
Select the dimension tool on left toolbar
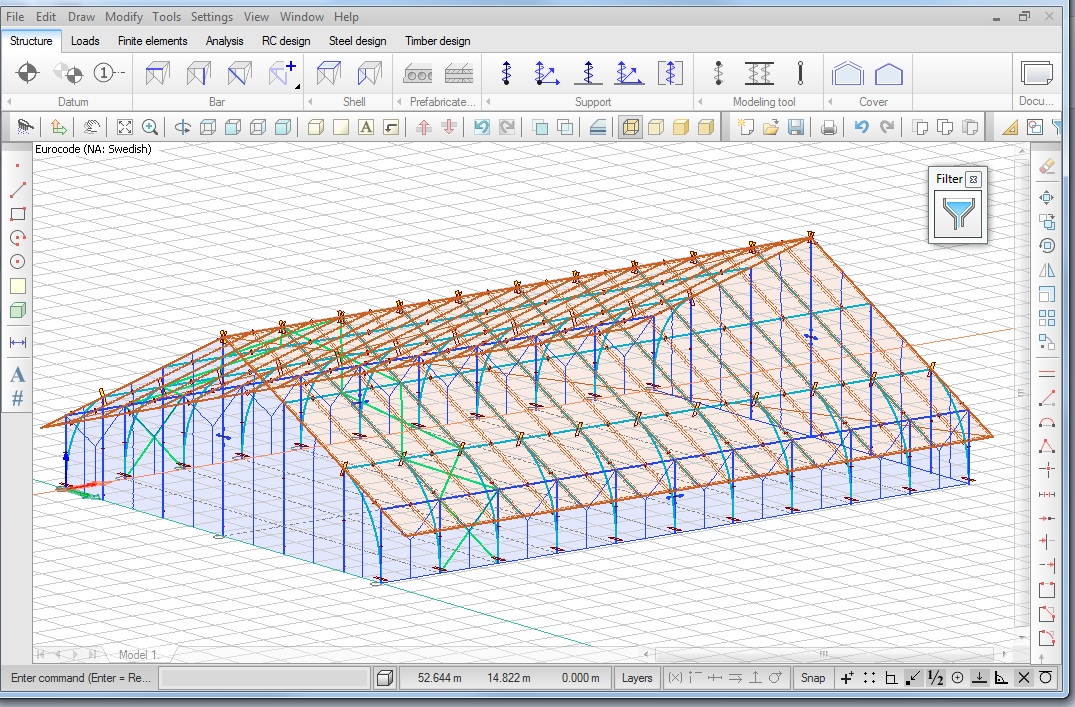pos(18,342)
